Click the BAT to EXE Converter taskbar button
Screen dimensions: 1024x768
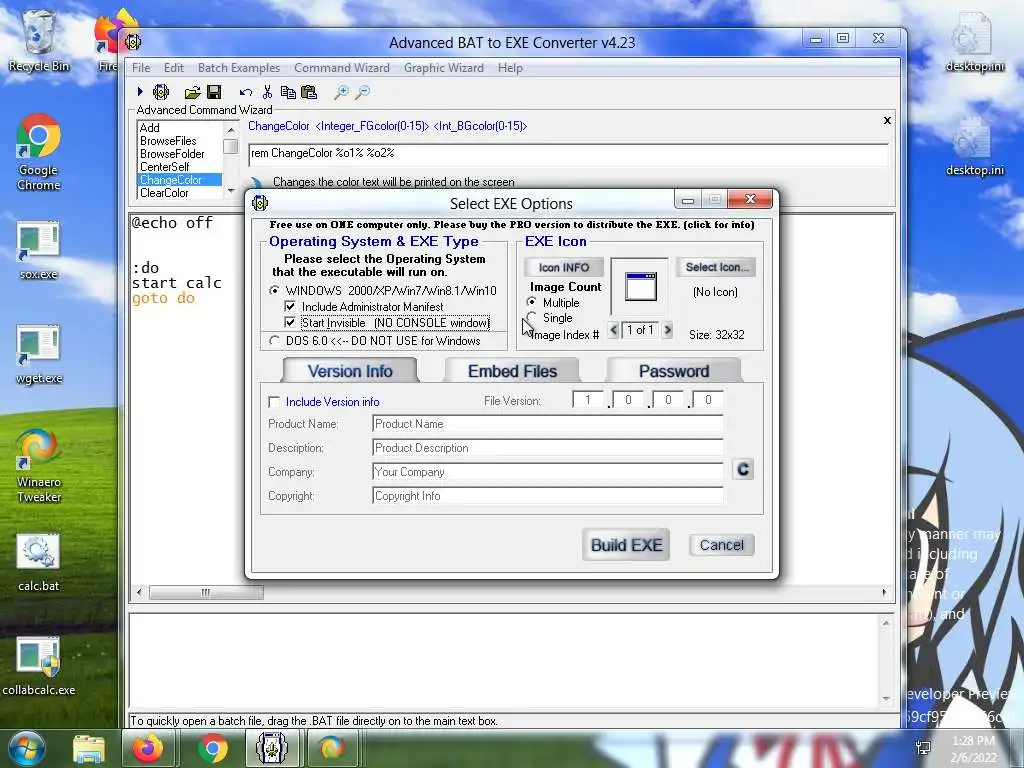point(272,748)
